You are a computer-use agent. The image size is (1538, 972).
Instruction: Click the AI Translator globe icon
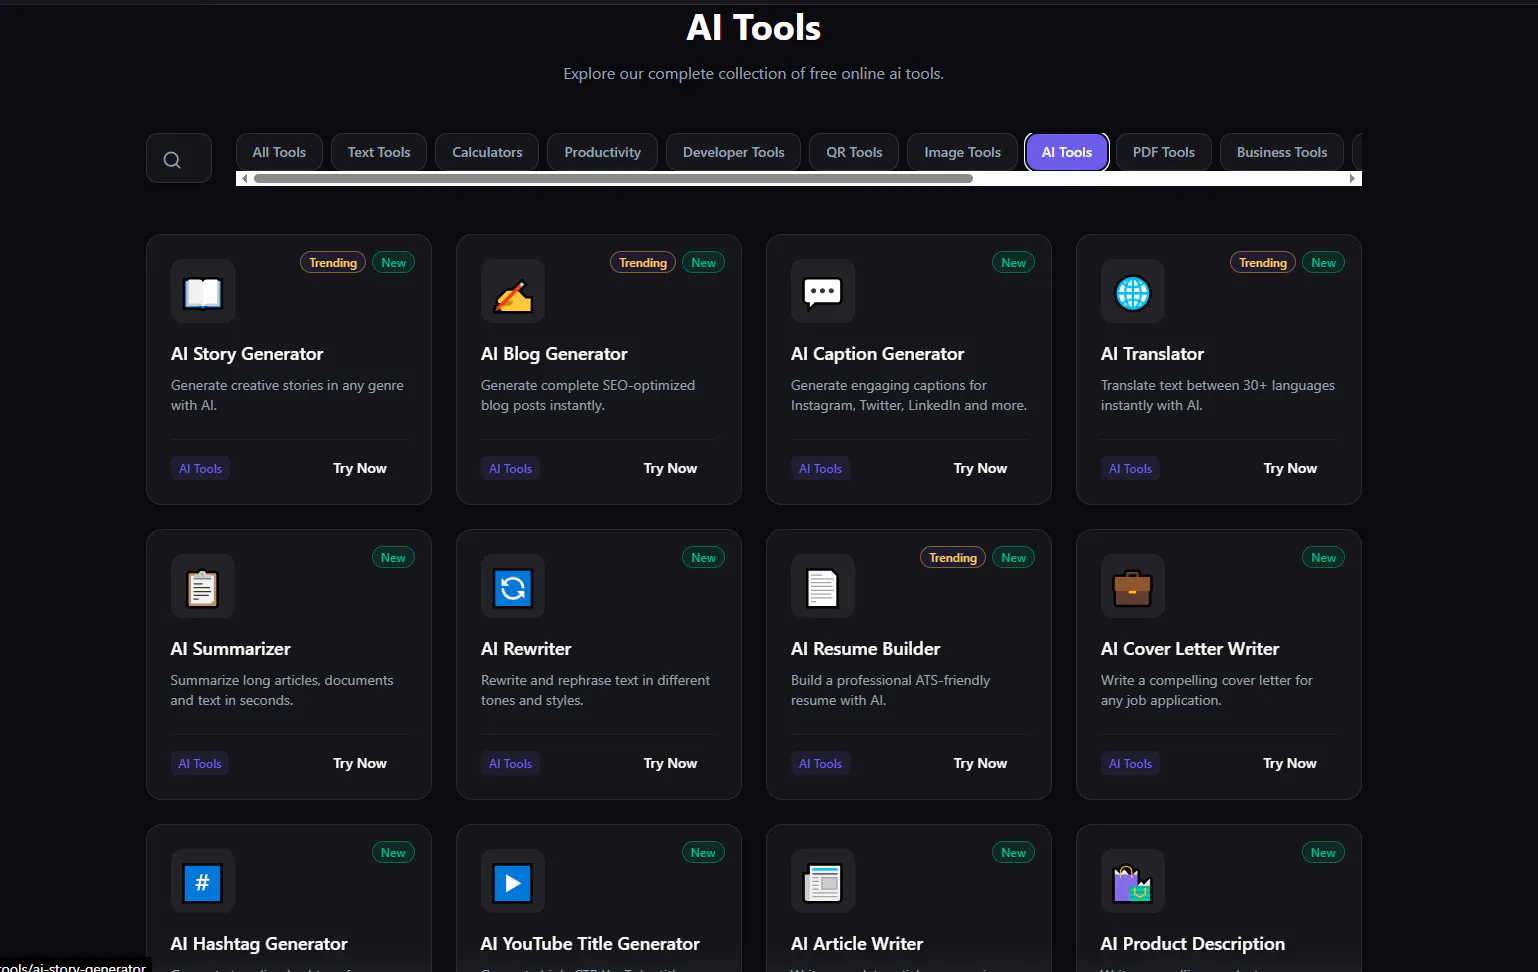[1133, 291]
